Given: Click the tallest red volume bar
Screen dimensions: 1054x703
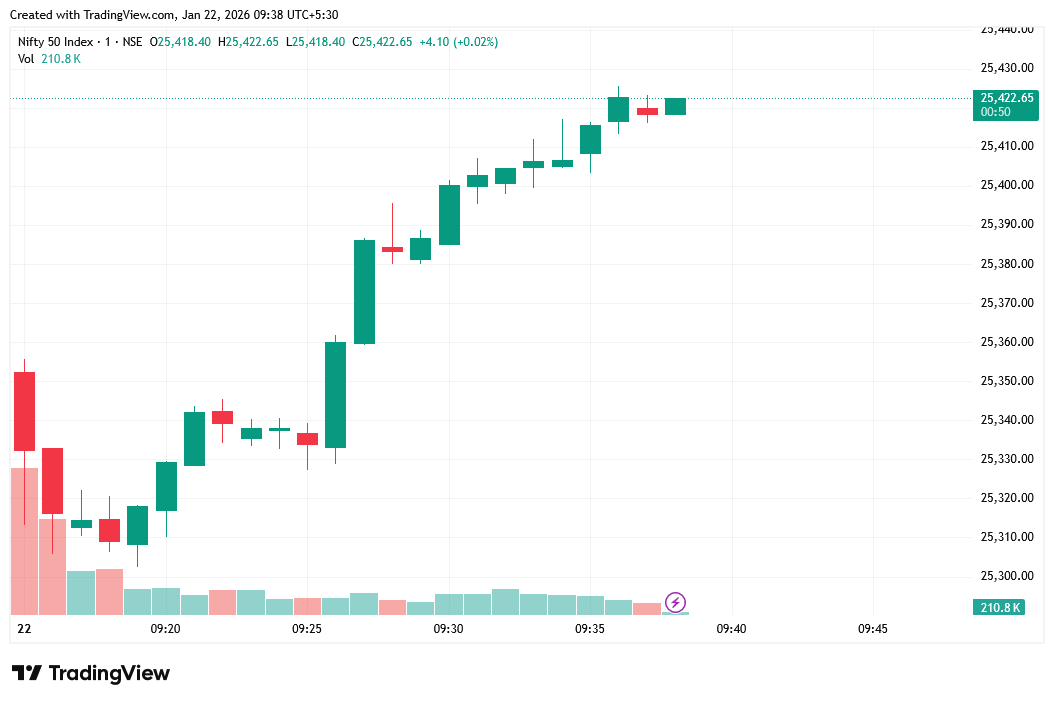Looking at the screenshot, I should (x=24, y=540).
